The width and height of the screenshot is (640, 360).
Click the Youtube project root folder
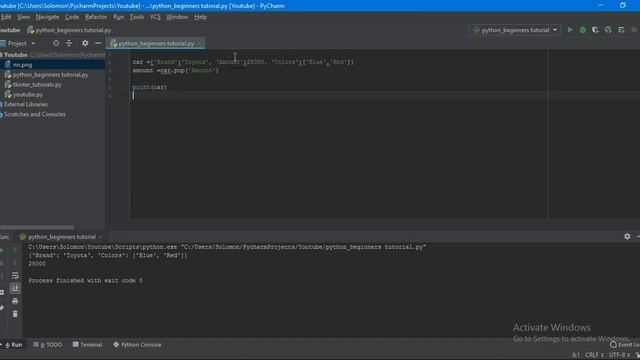pyautogui.click(x=16, y=55)
